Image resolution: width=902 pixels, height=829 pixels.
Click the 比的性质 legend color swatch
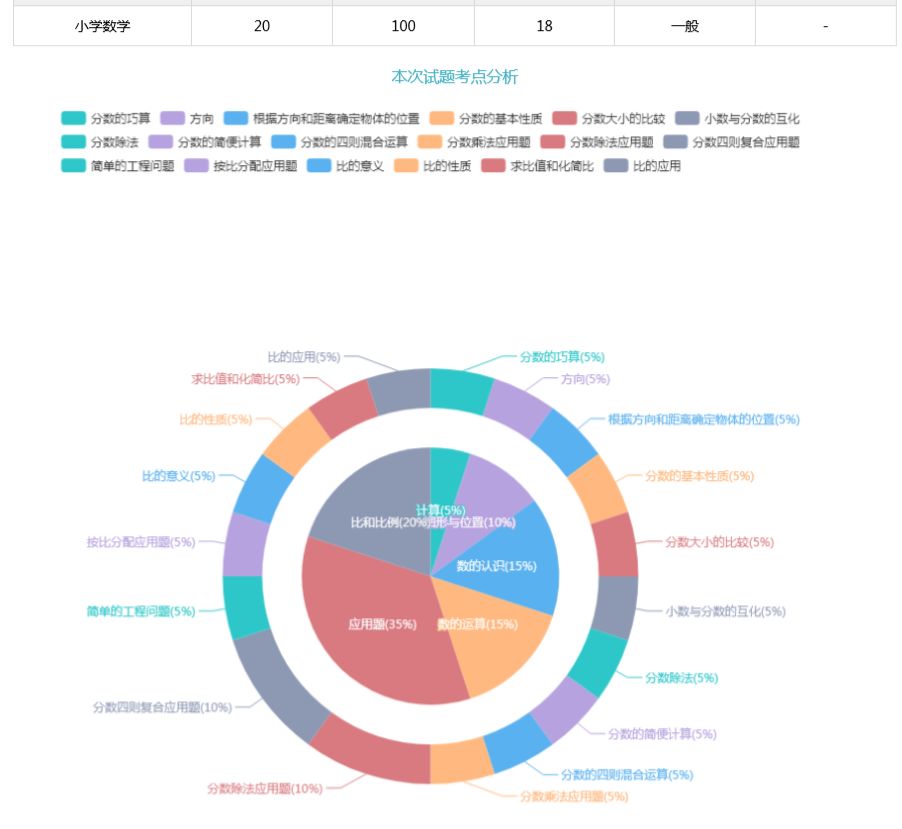407,166
